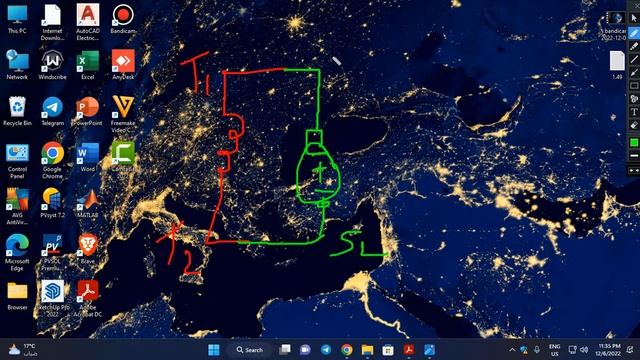Screen dimensions: 640x360
Task: Select the arrow drawing tool
Action: tap(634, 73)
